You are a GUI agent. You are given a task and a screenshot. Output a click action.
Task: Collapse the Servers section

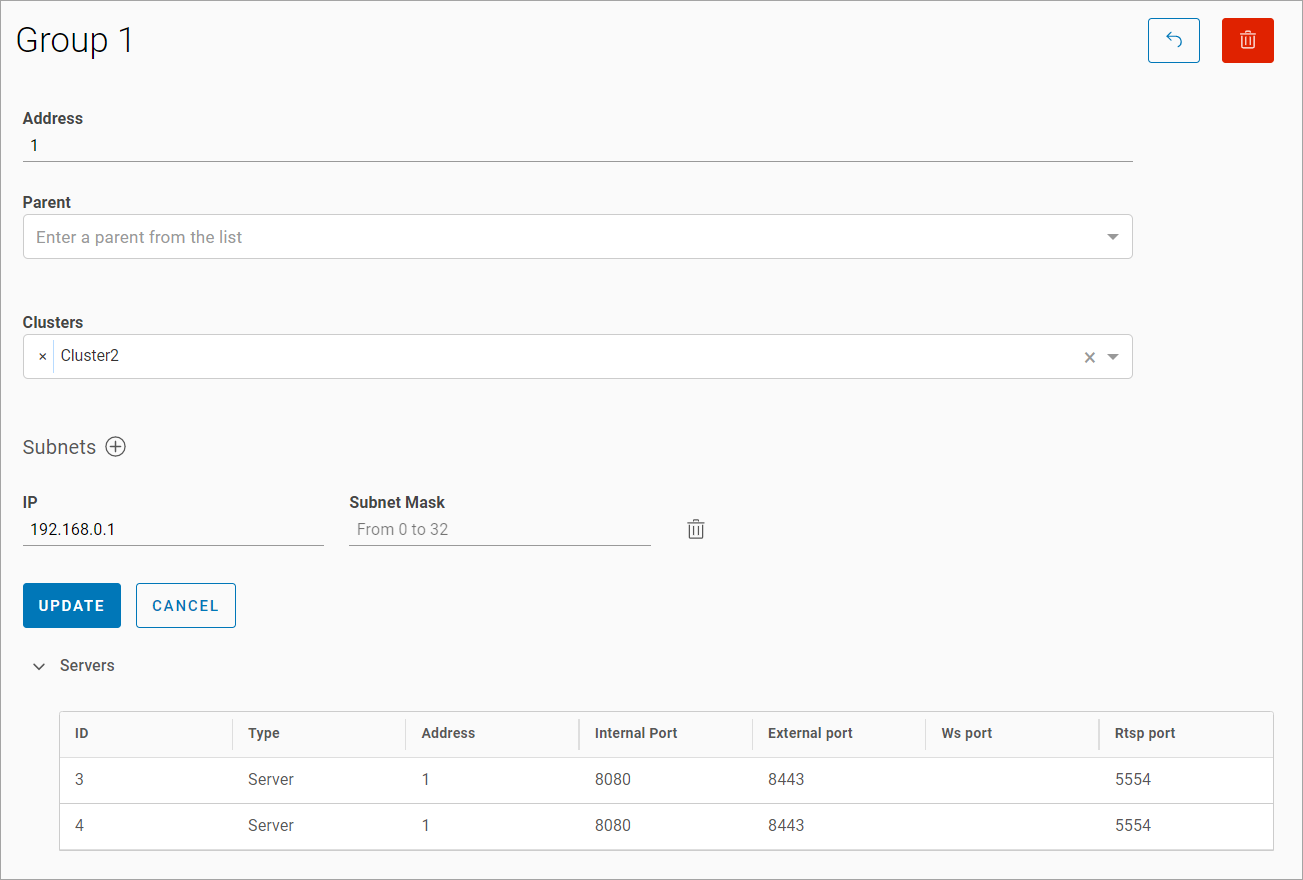point(40,666)
